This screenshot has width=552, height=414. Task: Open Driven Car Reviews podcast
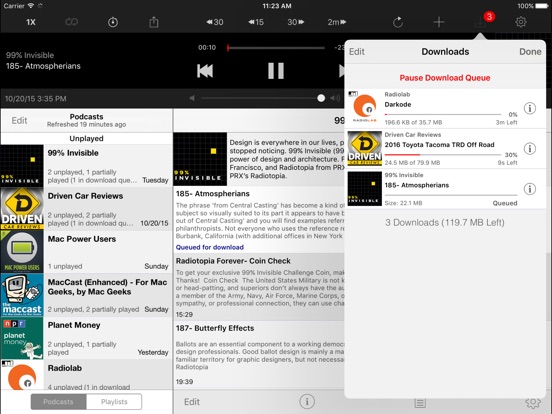pyautogui.click(x=87, y=209)
